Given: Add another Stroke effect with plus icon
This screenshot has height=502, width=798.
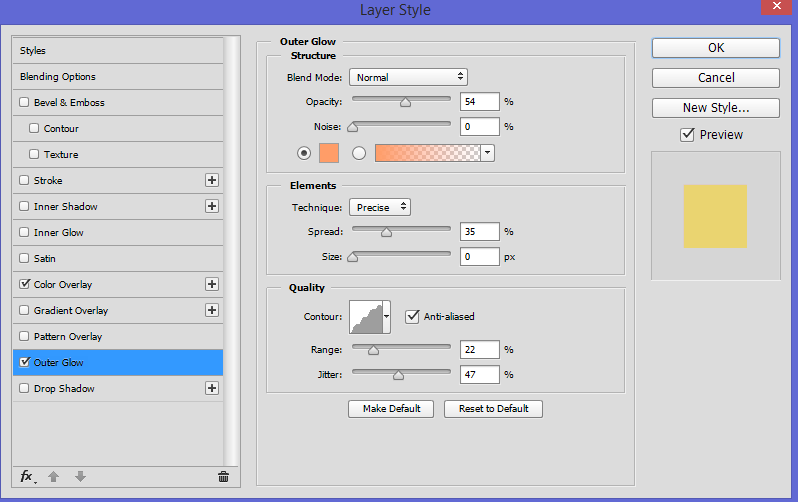Looking at the screenshot, I should coord(211,180).
